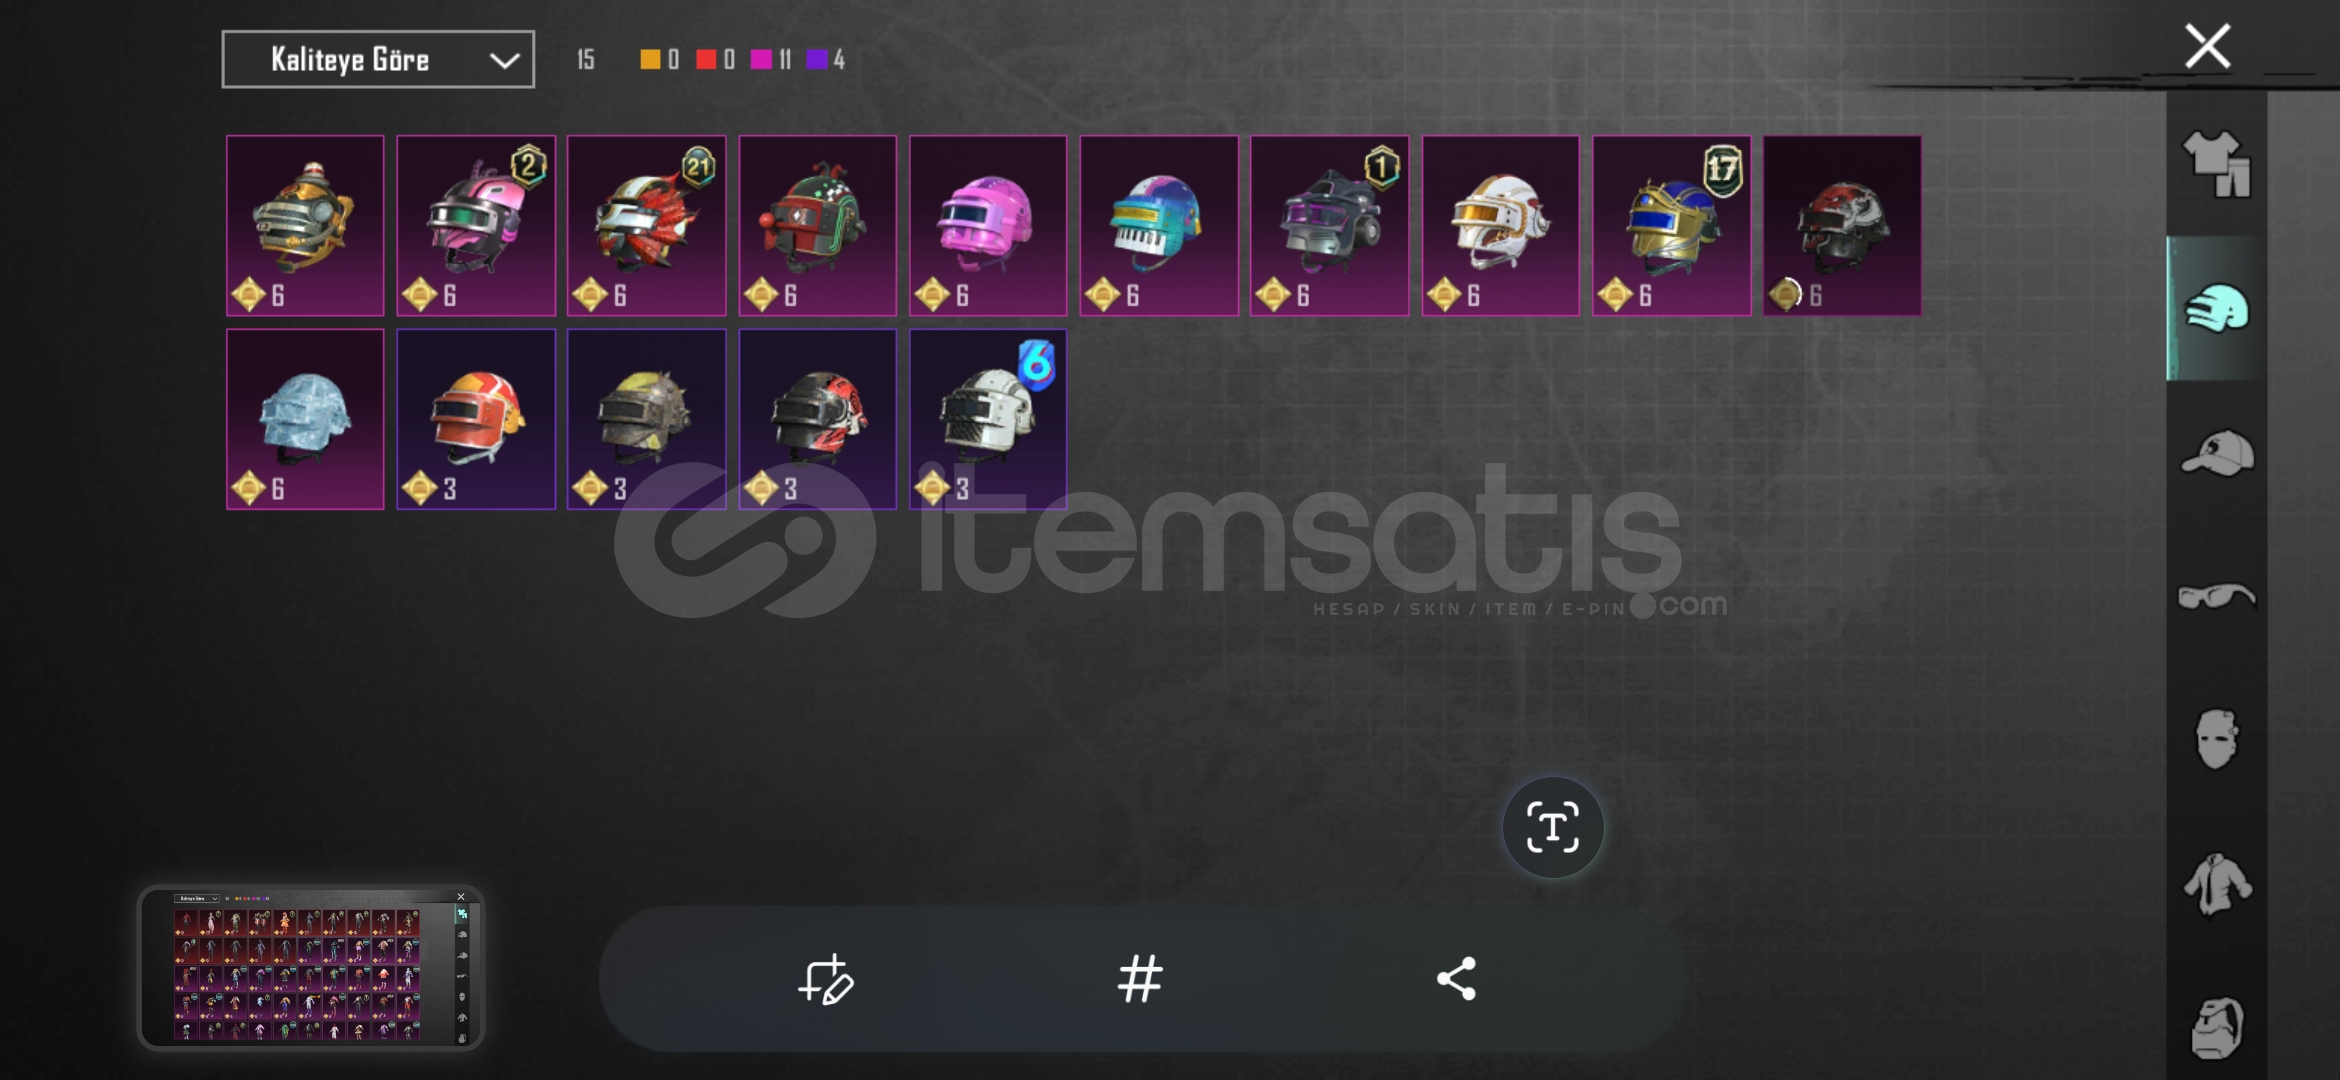The height and width of the screenshot is (1080, 2340).
Task: Select the ice crystal helmet skin
Action: pyautogui.click(x=305, y=420)
